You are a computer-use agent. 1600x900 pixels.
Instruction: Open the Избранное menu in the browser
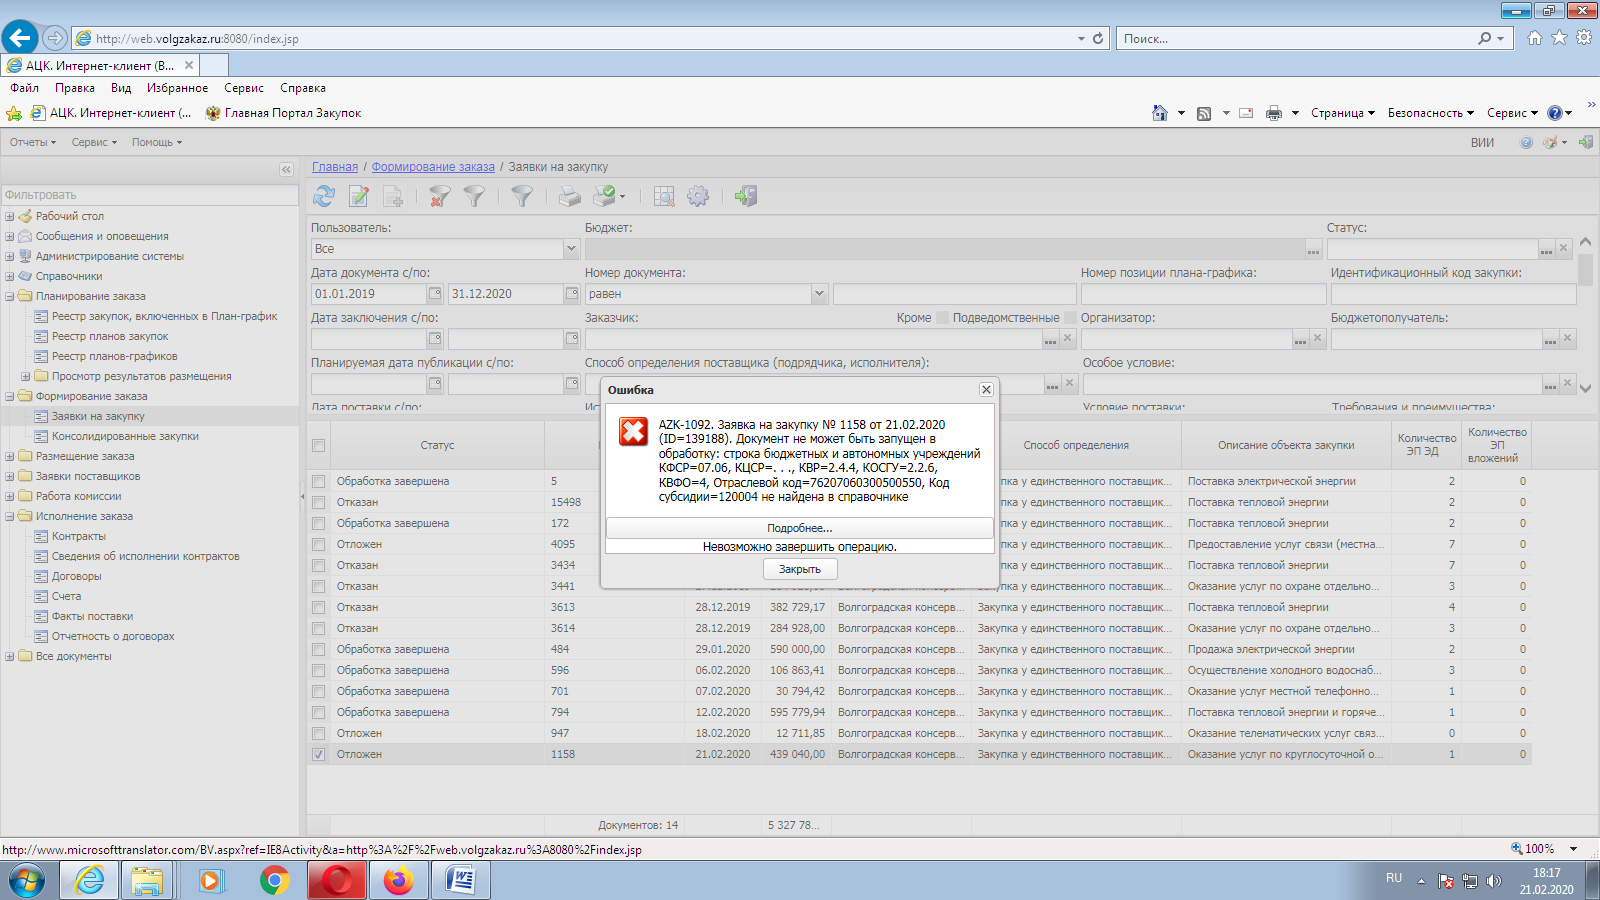177,88
